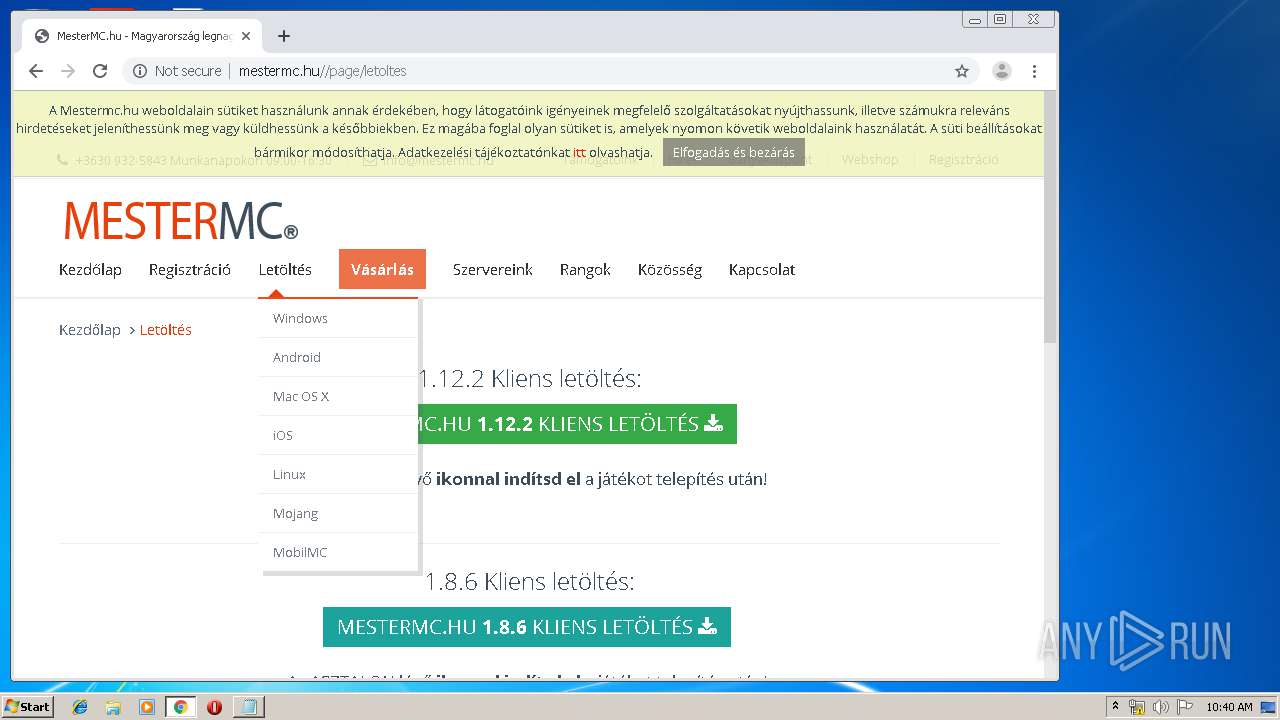Viewport: 1280px width, 720px height.
Task: Accept cookies with Elfogadás és bezárás
Action: point(734,152)
